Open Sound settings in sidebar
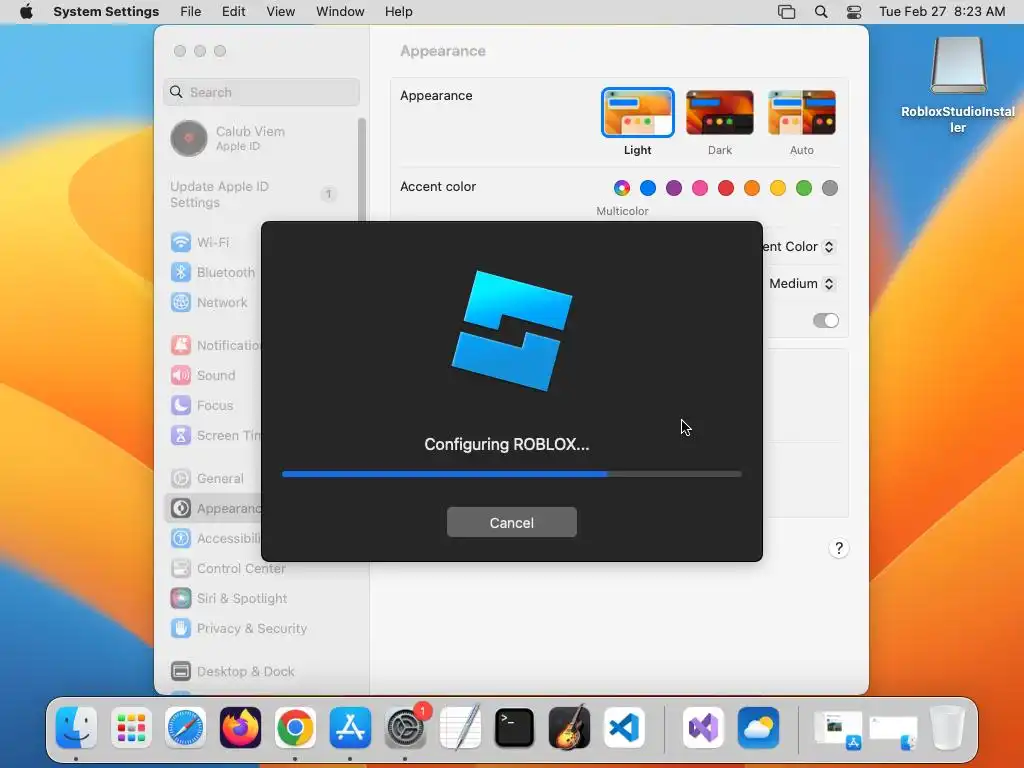The image size is (1024, 768). tap(202, 376)
